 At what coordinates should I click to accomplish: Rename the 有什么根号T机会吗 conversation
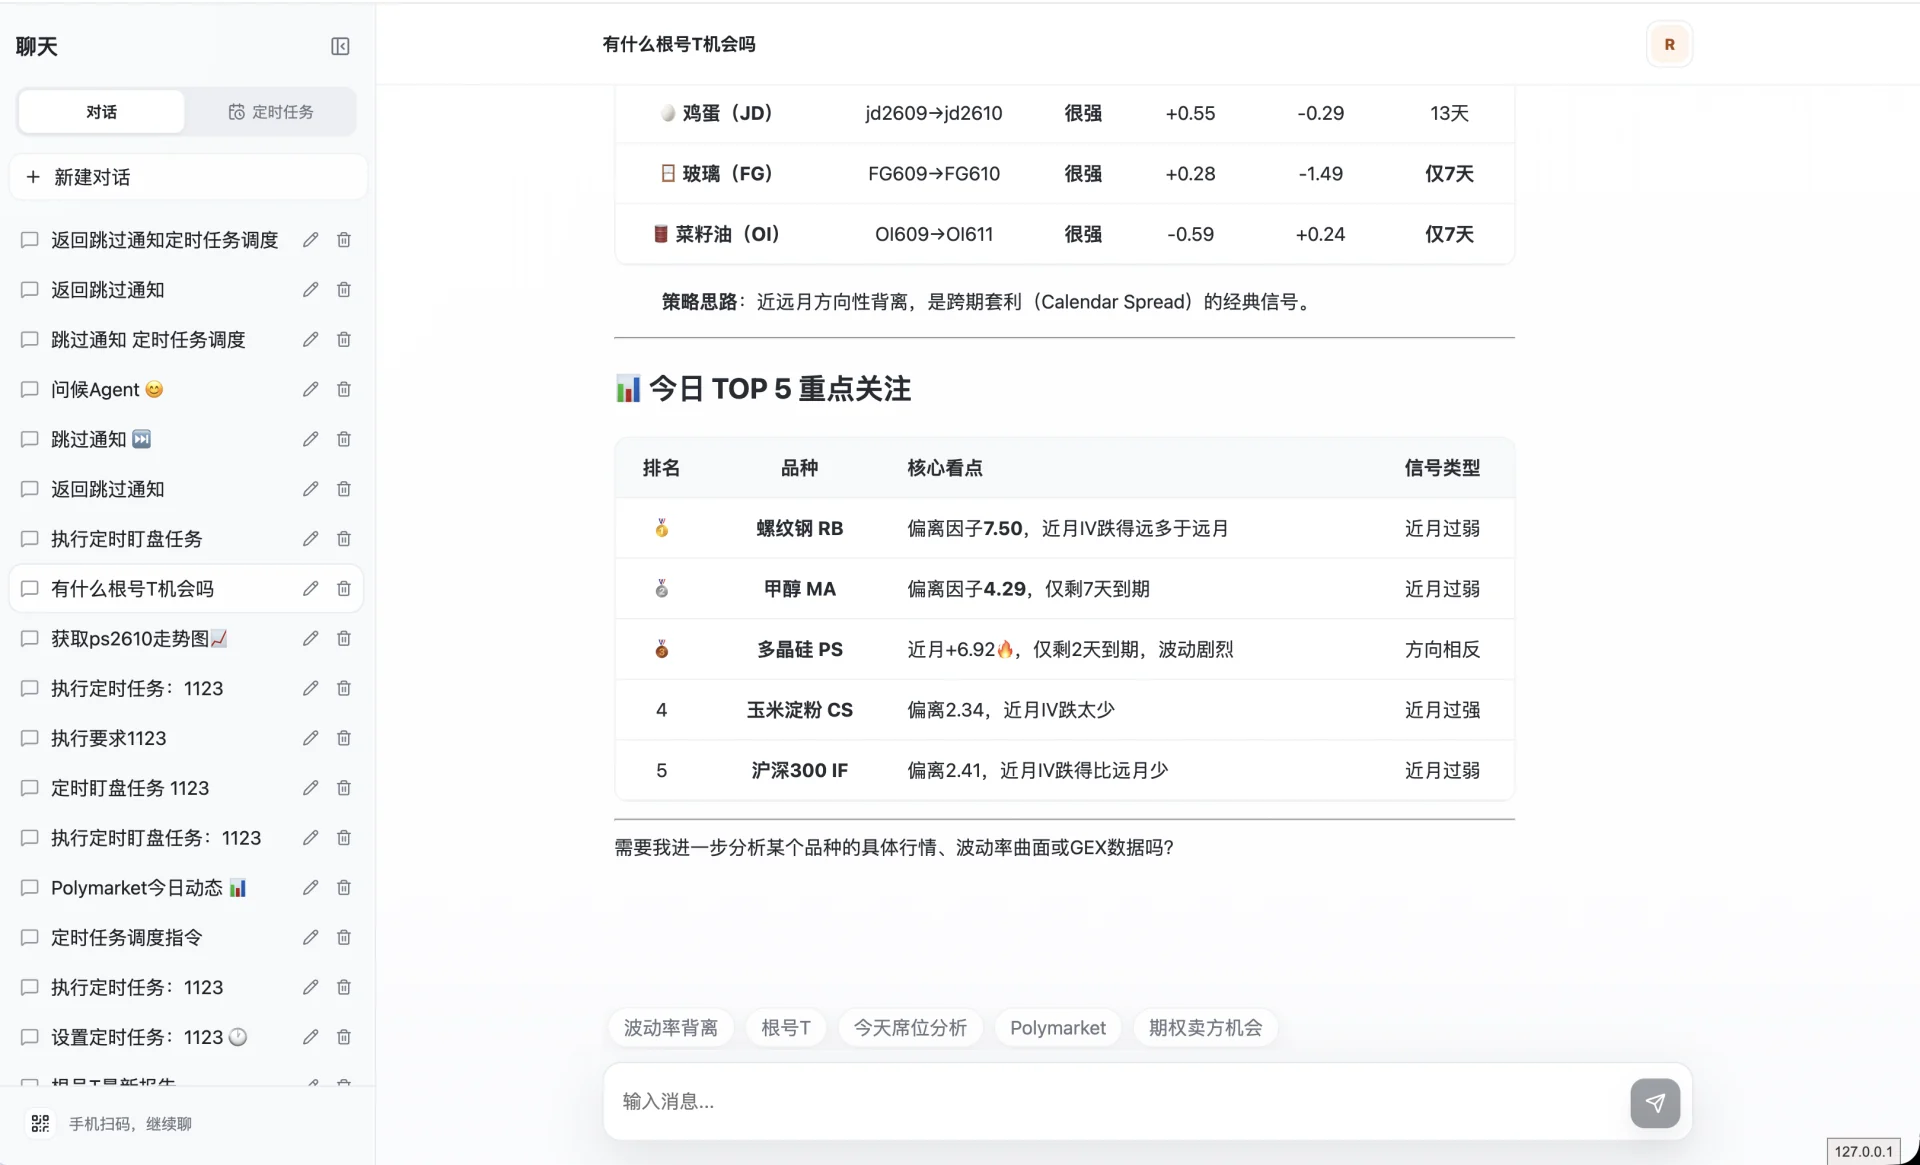[x=311, y=589]
